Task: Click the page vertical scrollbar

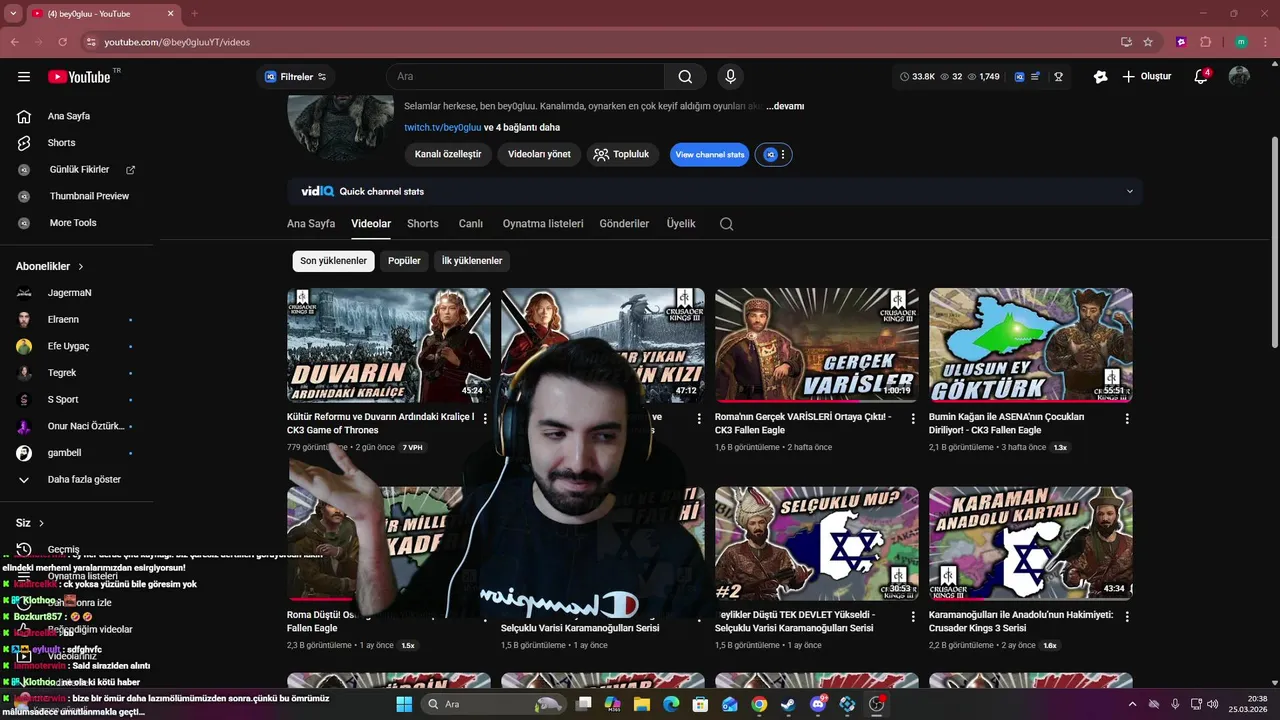Action: pyautogui.click(x=1274, y=240)
